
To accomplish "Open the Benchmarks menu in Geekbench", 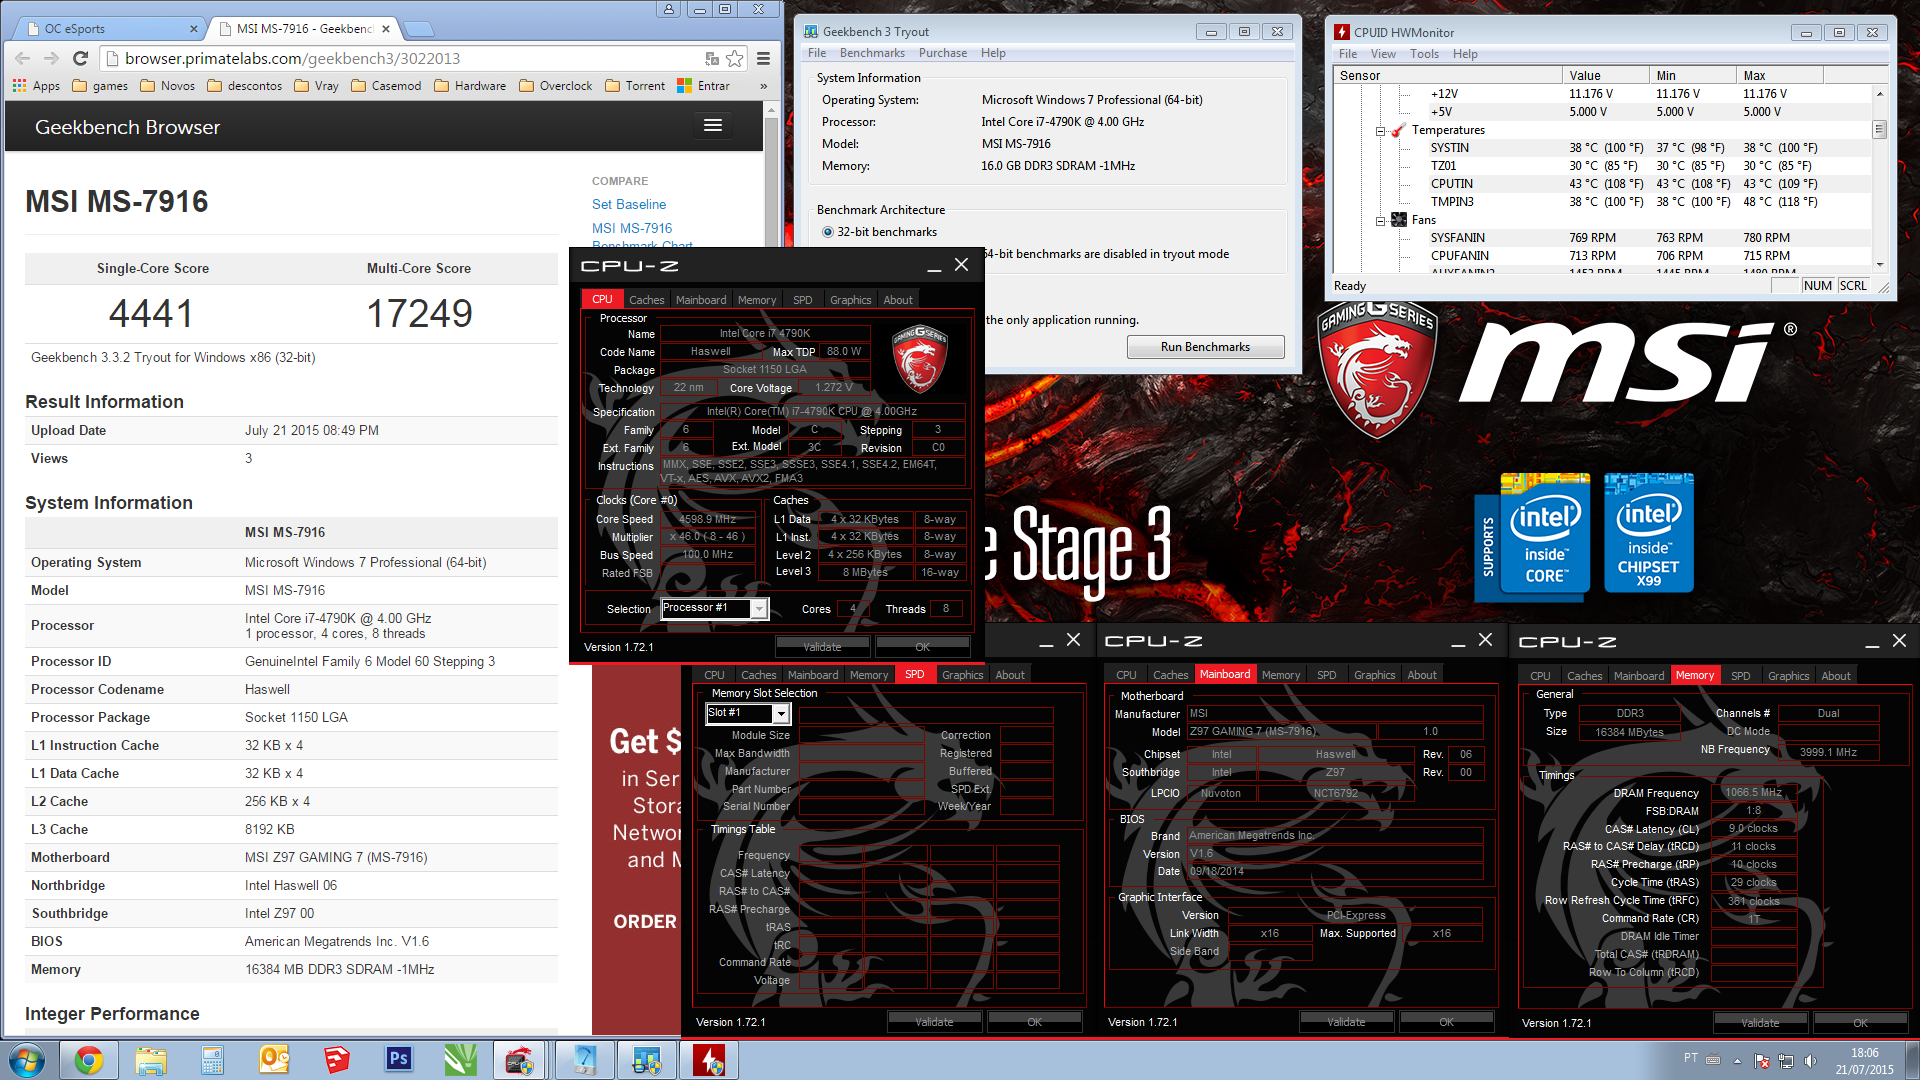I will [x=872, y=53].
